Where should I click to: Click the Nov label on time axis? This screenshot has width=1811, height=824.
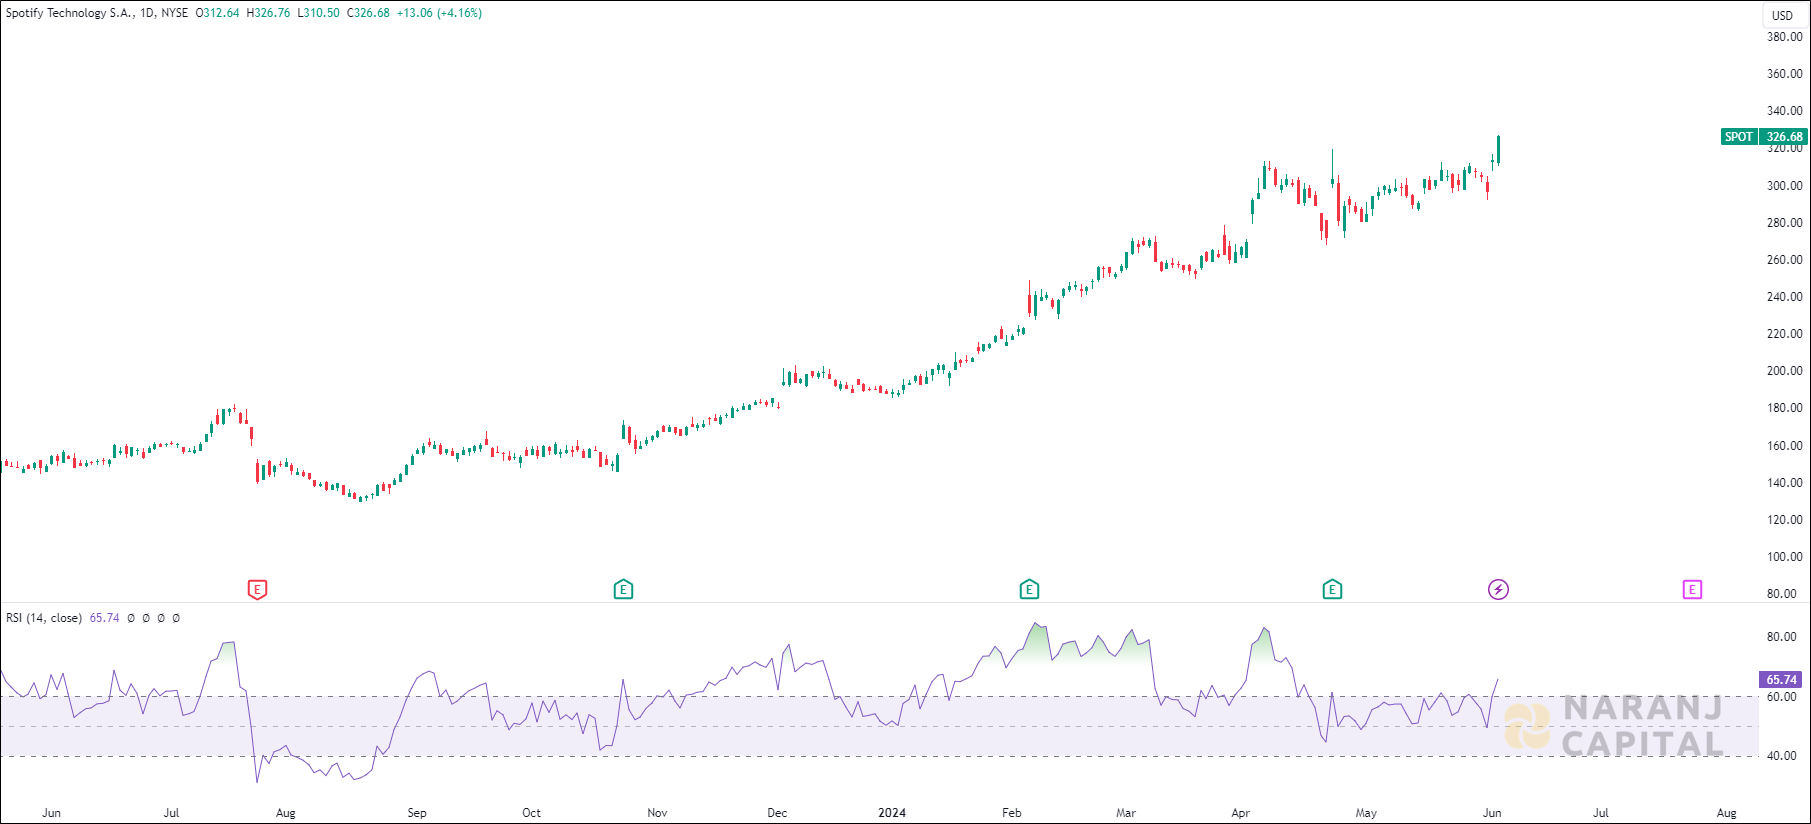[x=657, y=813]
